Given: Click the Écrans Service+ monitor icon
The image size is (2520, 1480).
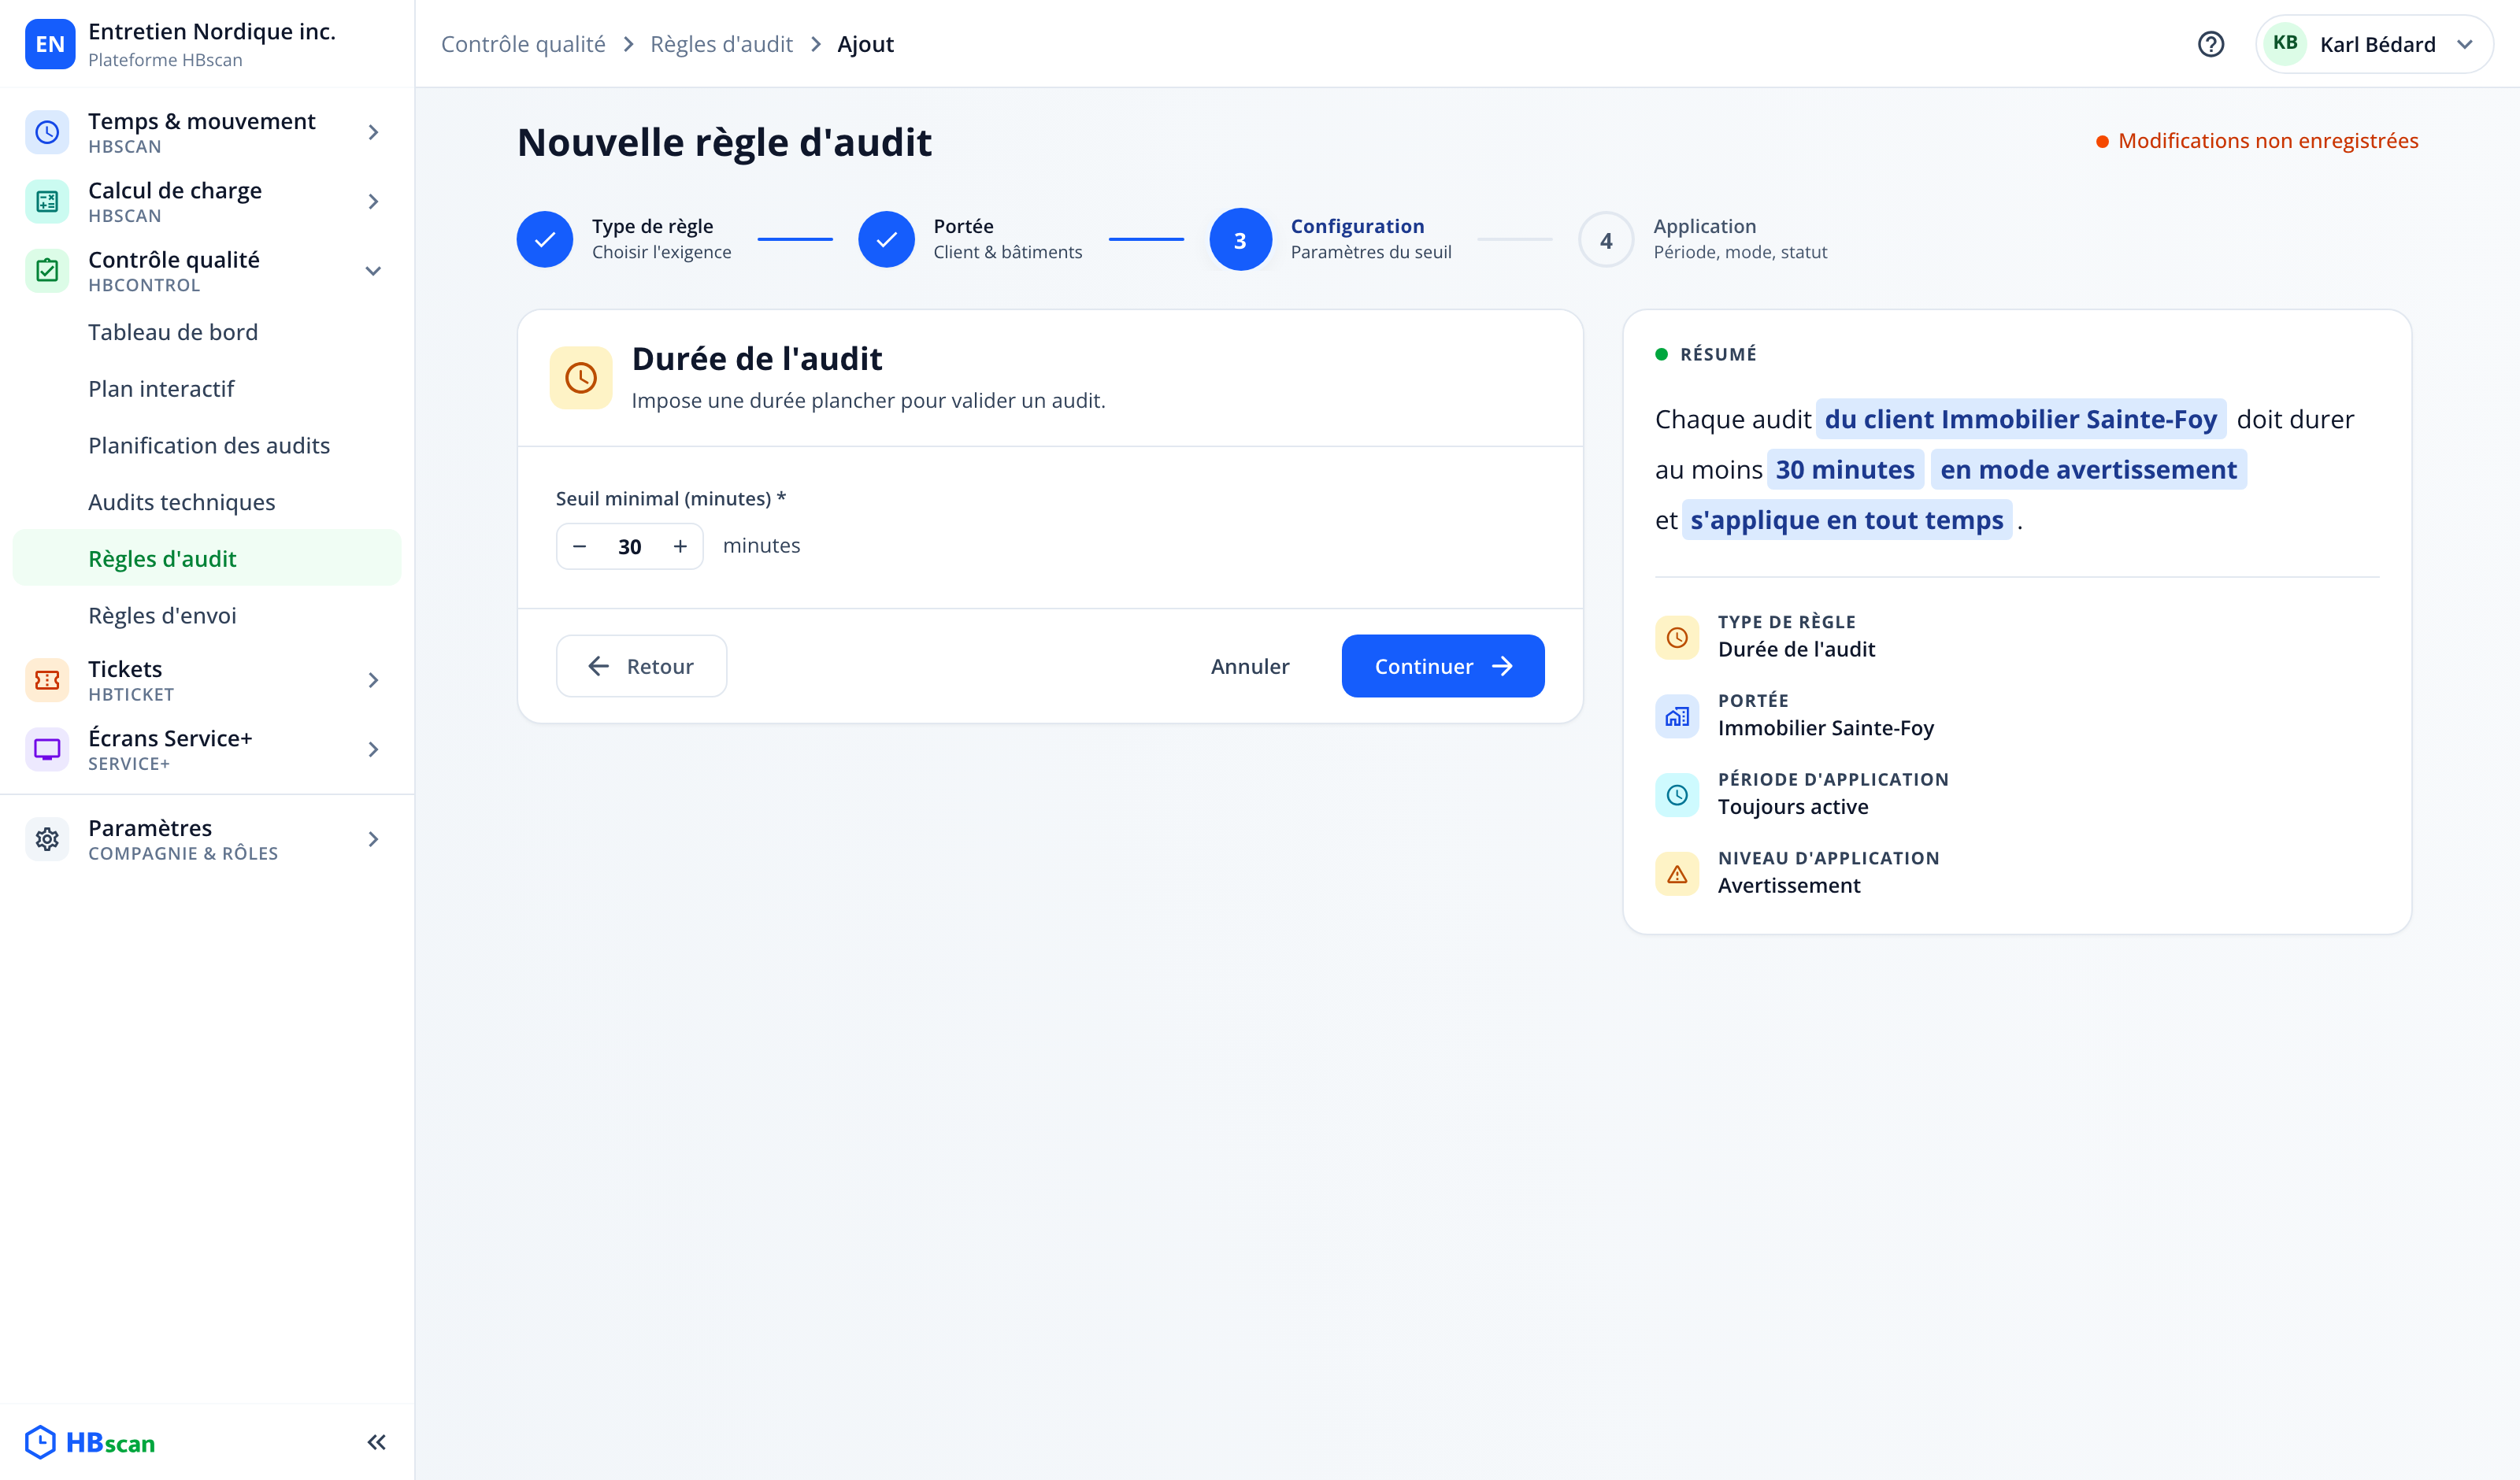Looking at the screenshot, I should 47,749.
